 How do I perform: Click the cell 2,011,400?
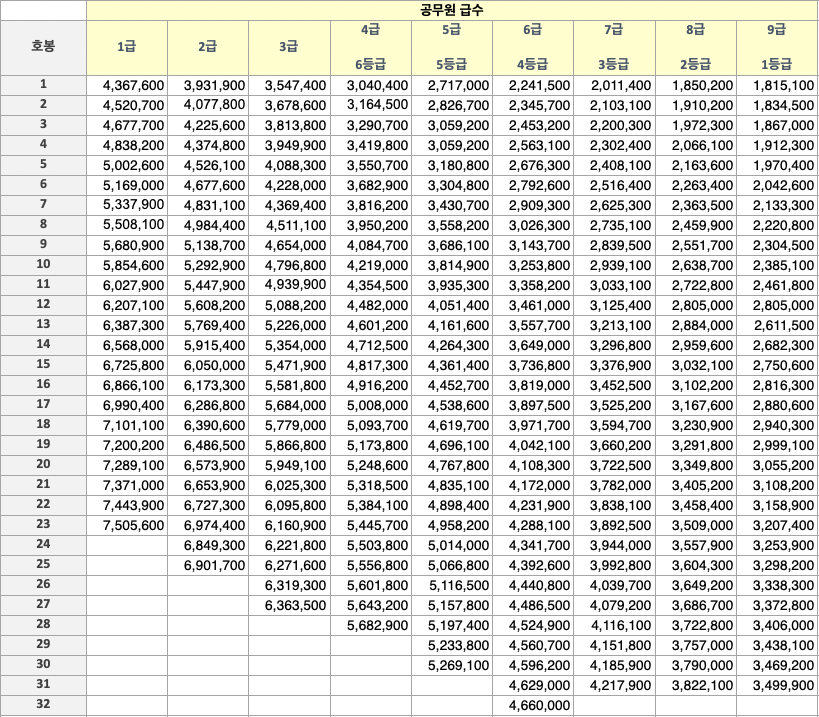[614, 86]
